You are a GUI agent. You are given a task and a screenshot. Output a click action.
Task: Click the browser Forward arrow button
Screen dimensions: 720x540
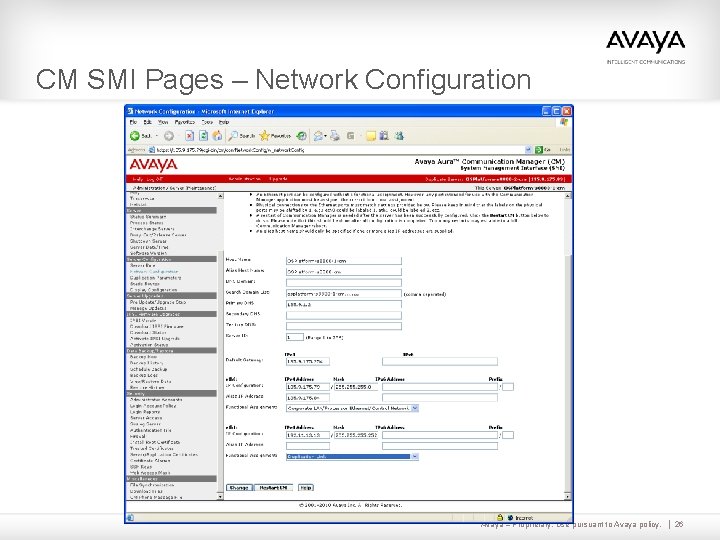tap(169, 136)
